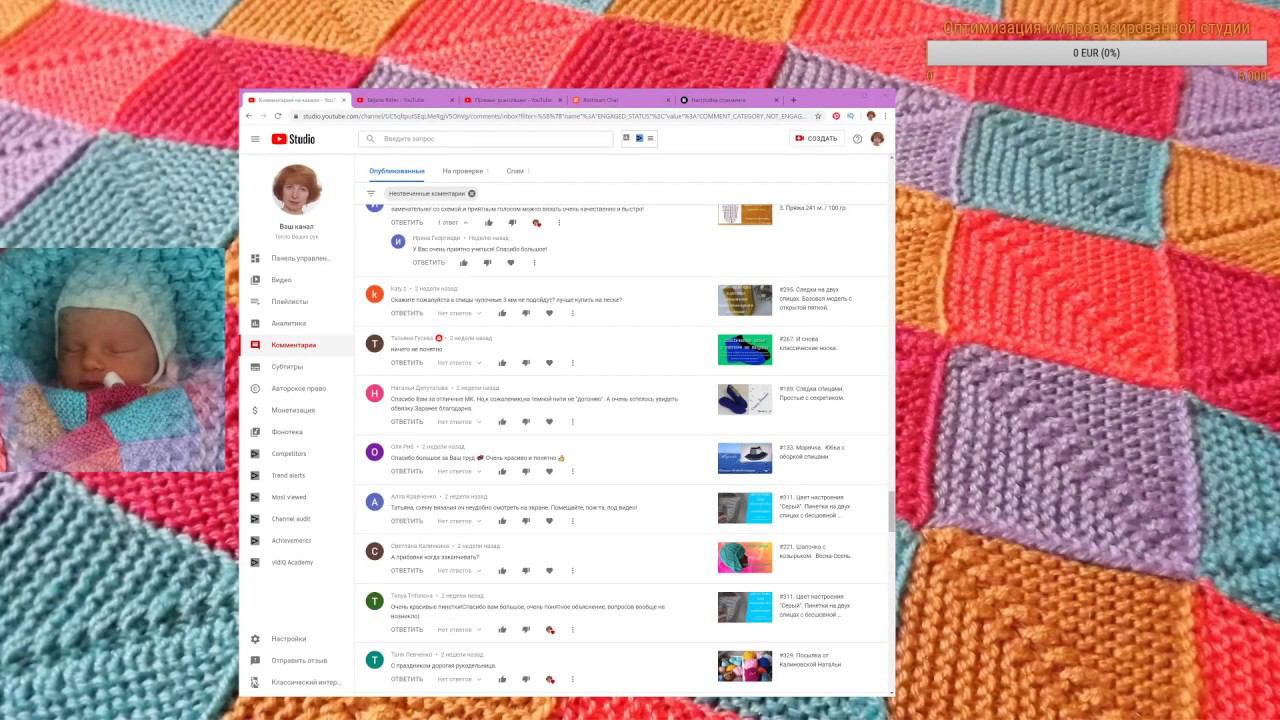Expand 'Нет ответов' under Светлана Калинкина's comment

tap(459, 571)
